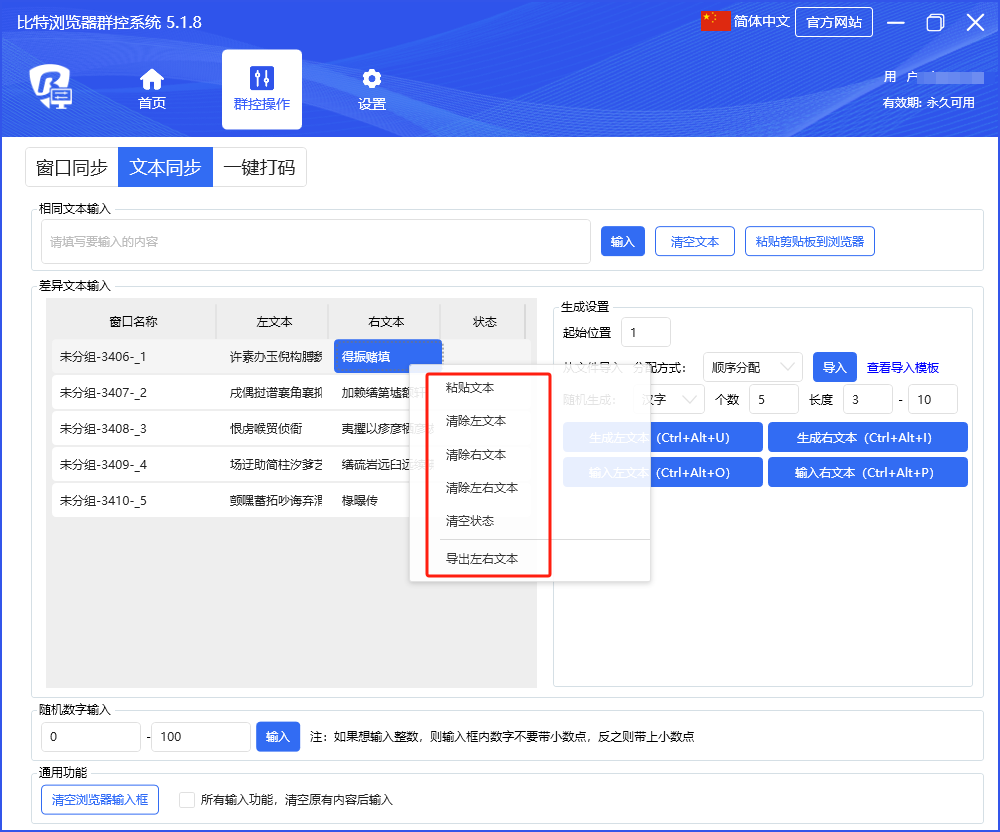Click the 清空文本 button
Image resolution: width=1000 pixels, height=832 pixels.
pos(695,241)
